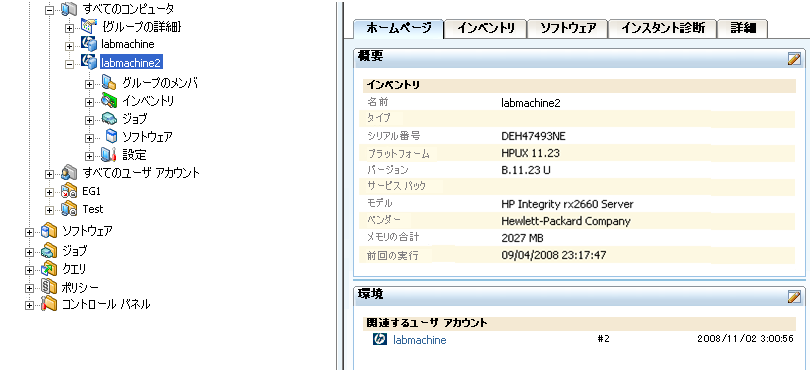The width and height of the screenshot is (810, 370).
Task: Click the serial number DEH47493NE
Action: (x=534, y=136)
